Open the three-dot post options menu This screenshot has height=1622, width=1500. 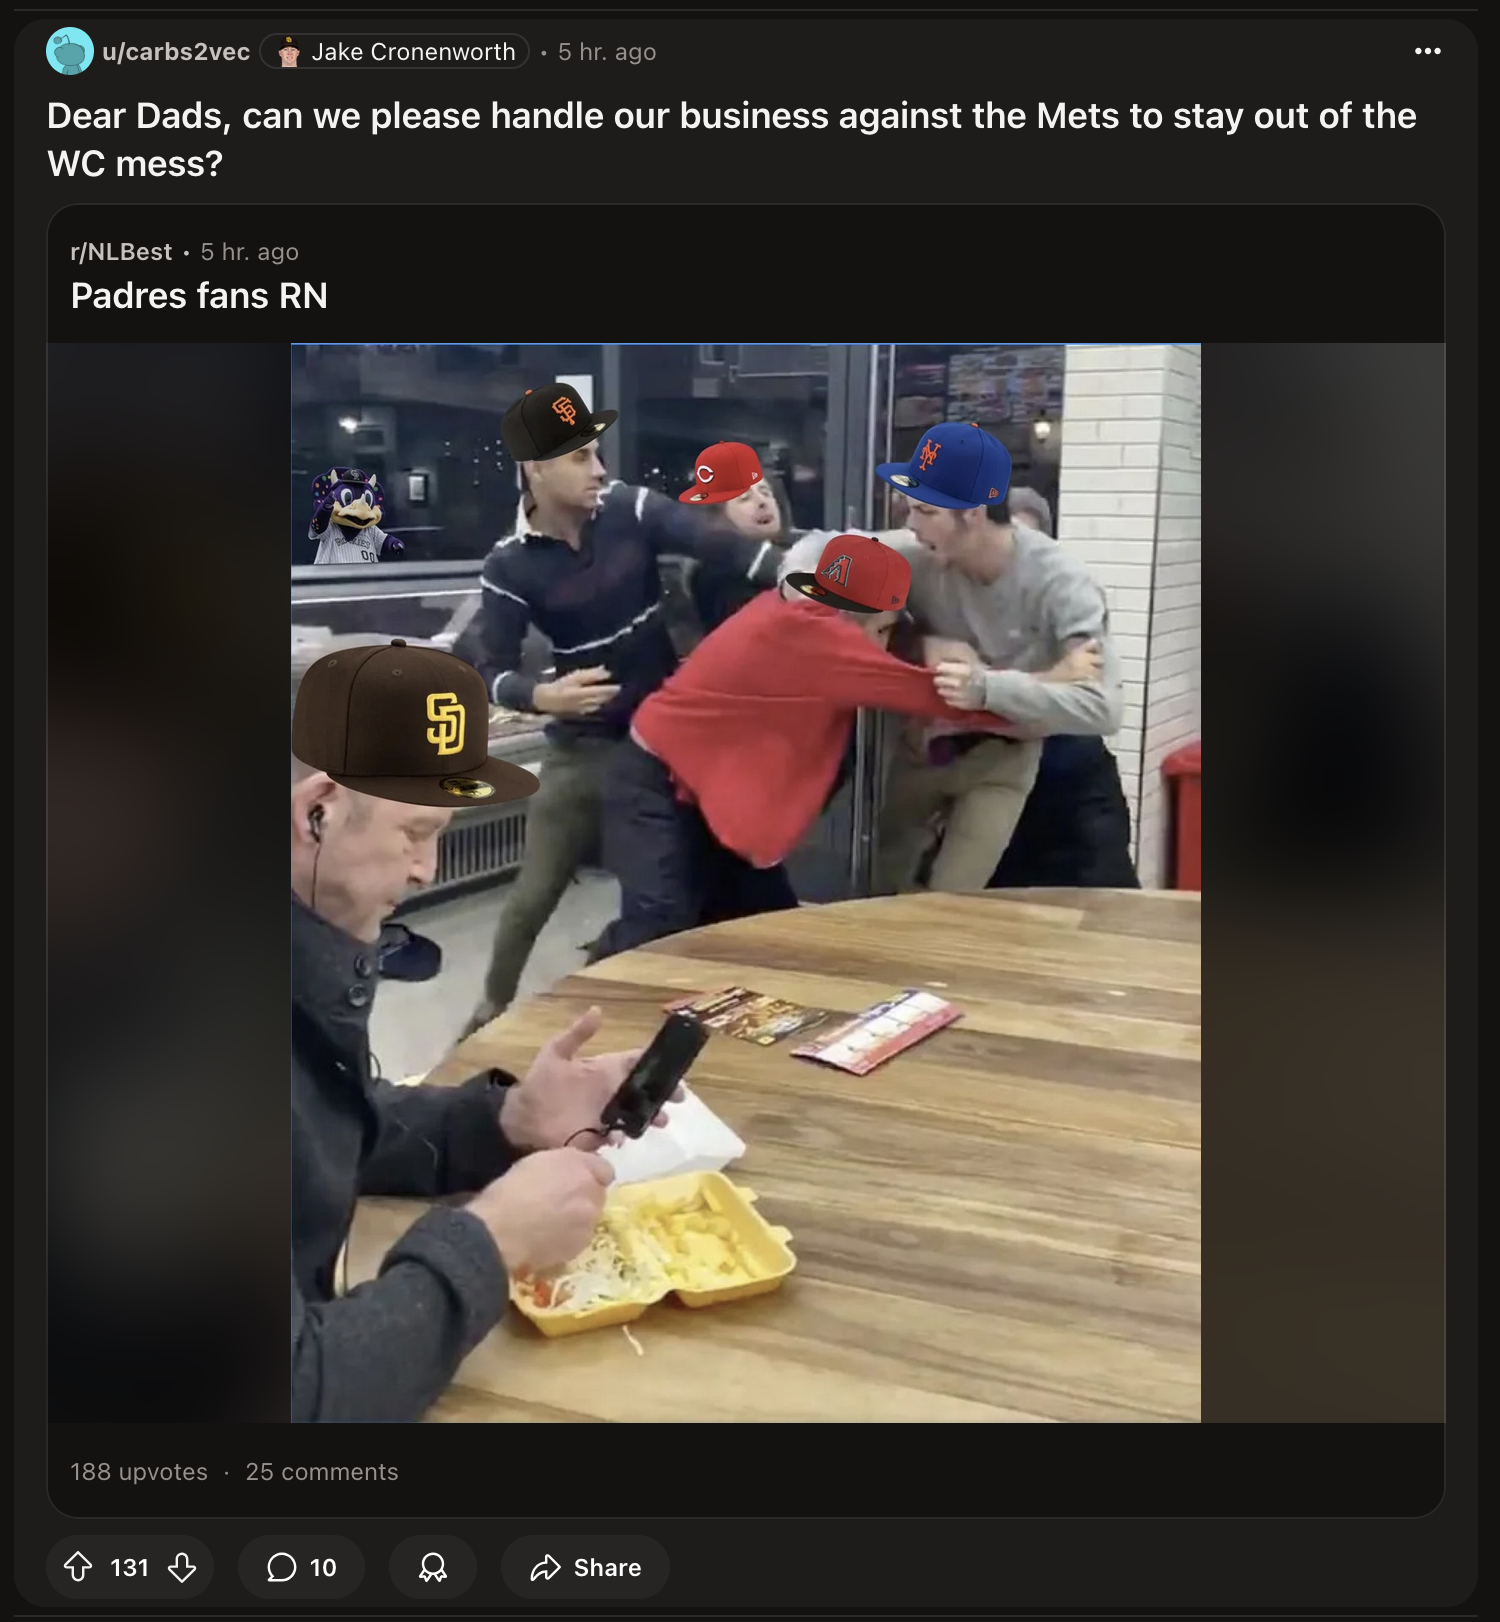(1427, 51)
